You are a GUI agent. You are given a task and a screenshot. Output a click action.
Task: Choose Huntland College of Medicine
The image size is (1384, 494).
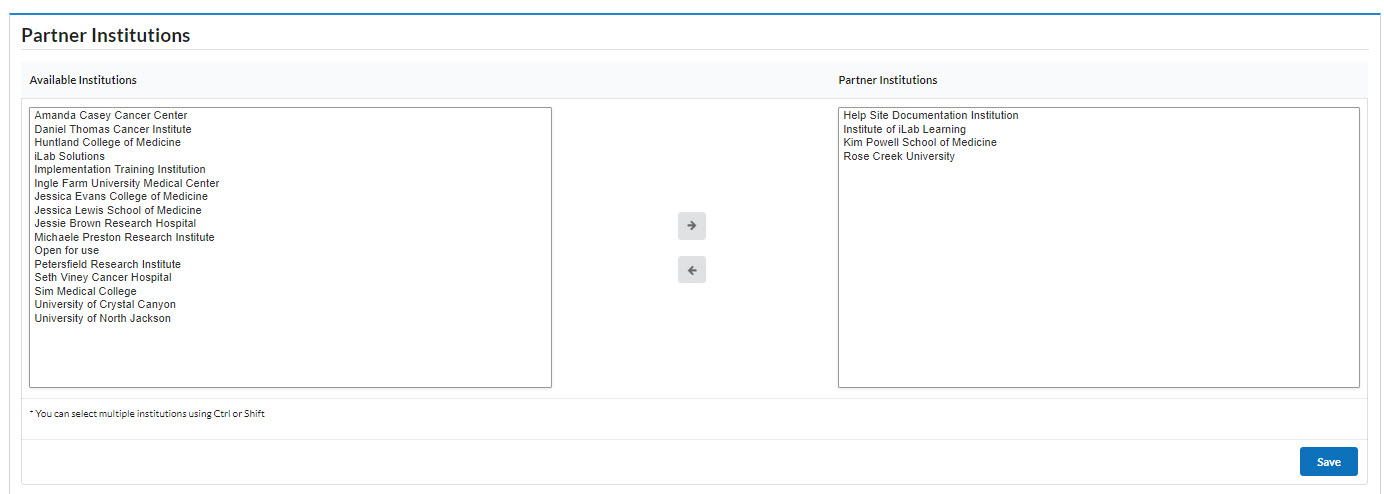[108, 143]
